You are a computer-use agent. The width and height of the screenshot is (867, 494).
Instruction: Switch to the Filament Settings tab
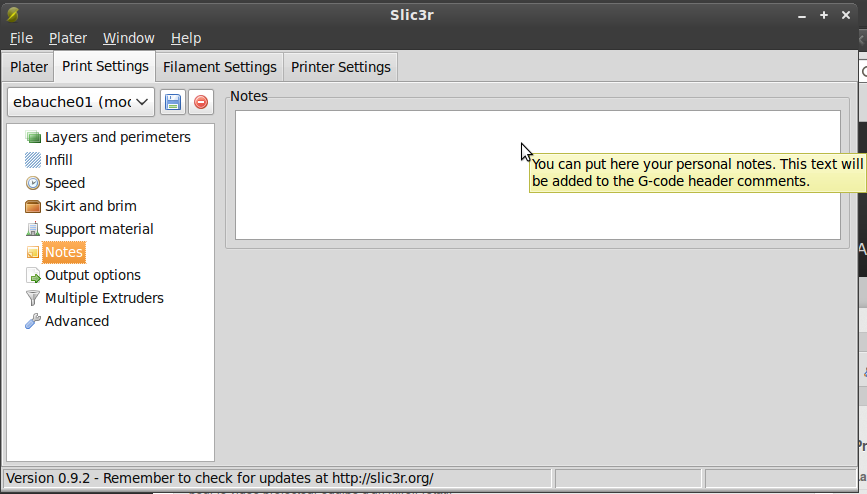coord(219,67)
